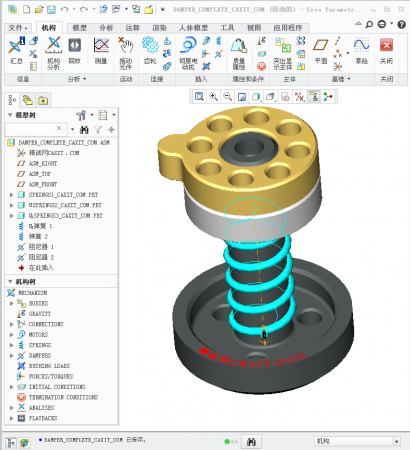Click the repaint icon in graphics toolbar

pos(242,97)
